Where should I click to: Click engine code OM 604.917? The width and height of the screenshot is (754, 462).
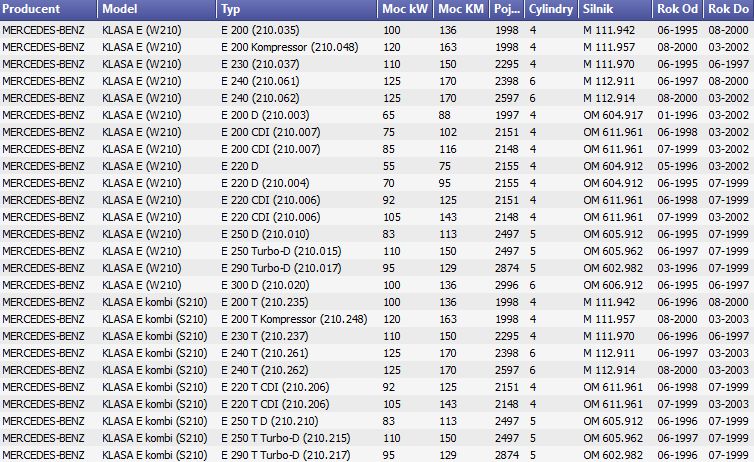pyautogui.click(x=613, y=115)
